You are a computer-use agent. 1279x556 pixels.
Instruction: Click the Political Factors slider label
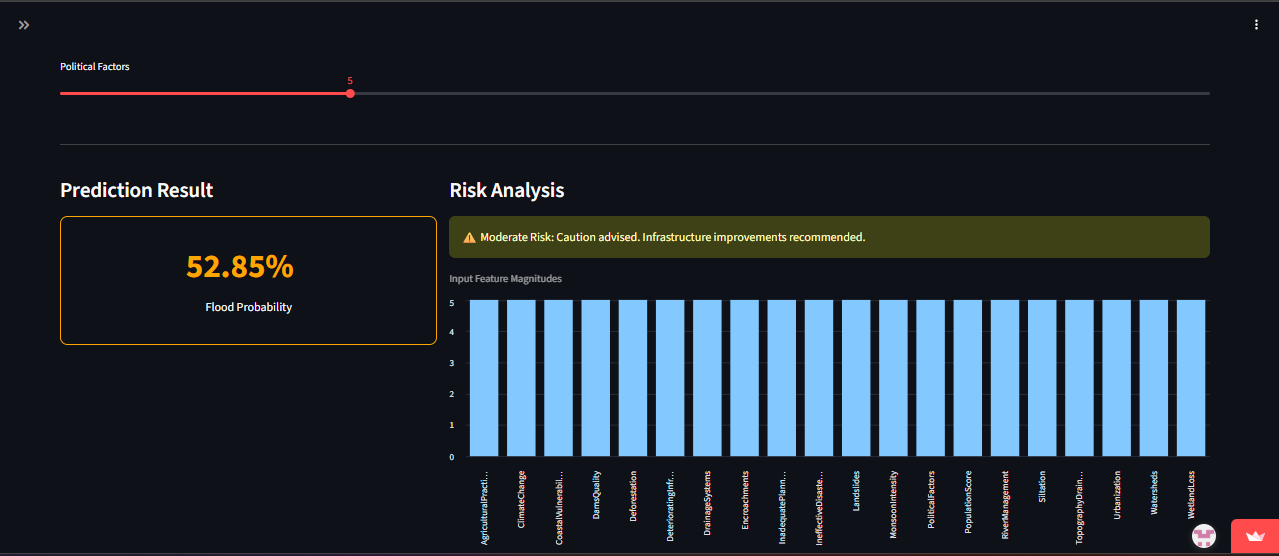pyautogui.click(x=95, y=67)
